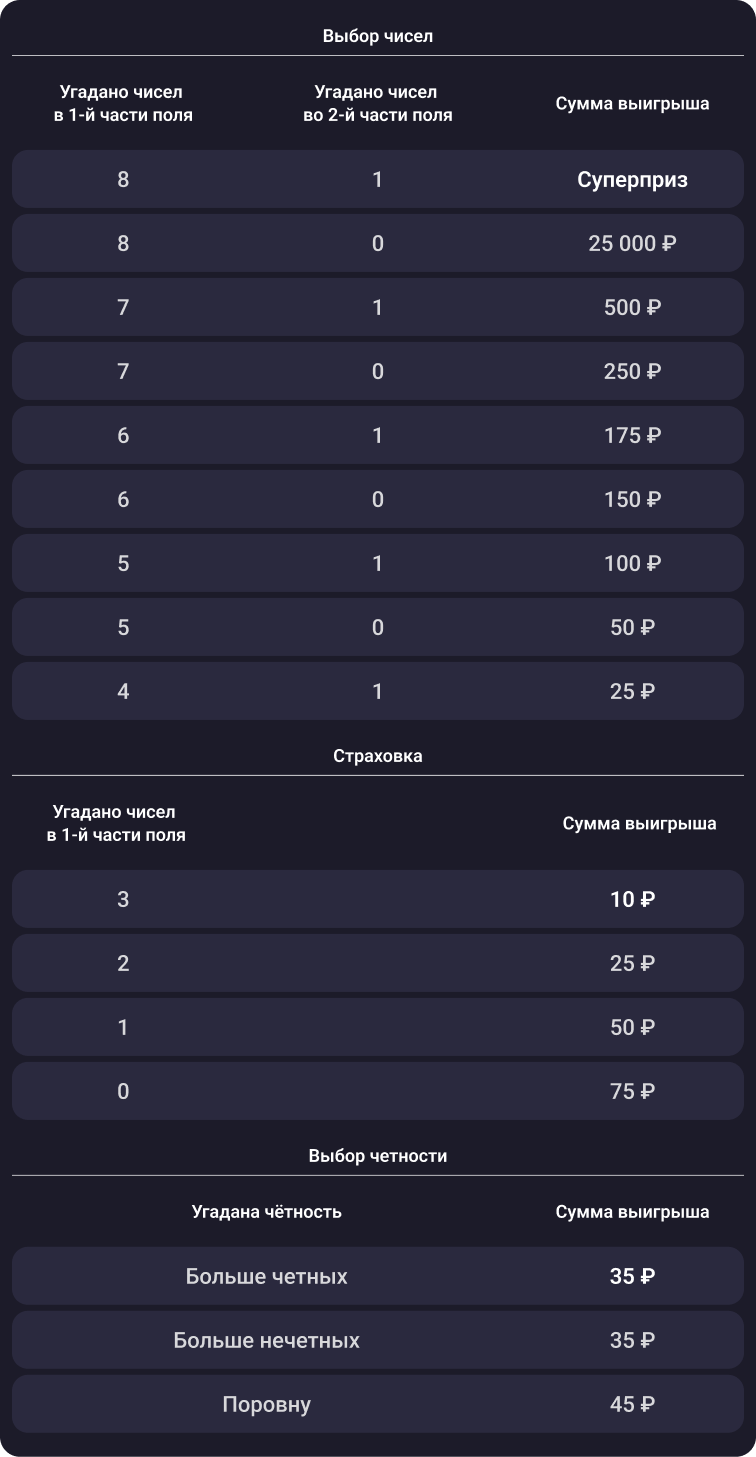Click Сумма выигрыша header under Выбор чисел

(x=633, y=104)
